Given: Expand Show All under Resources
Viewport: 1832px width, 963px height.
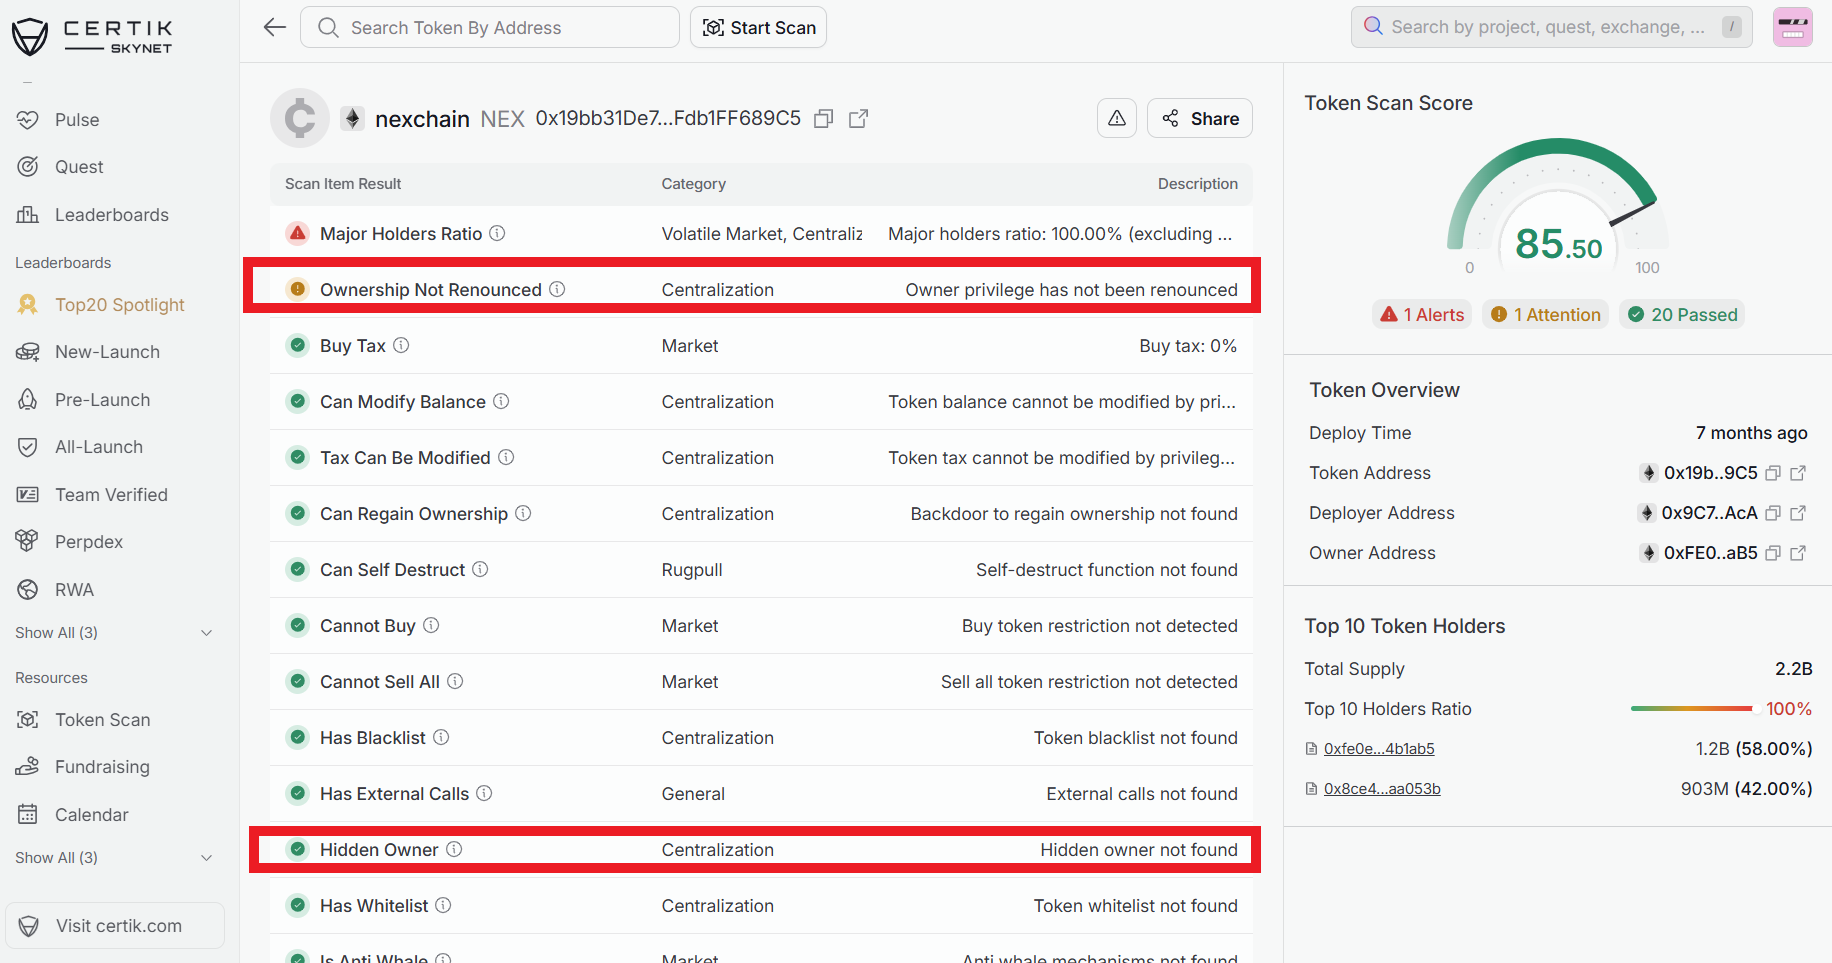Looking at the screenshot, I should click(x=113, y=858).
